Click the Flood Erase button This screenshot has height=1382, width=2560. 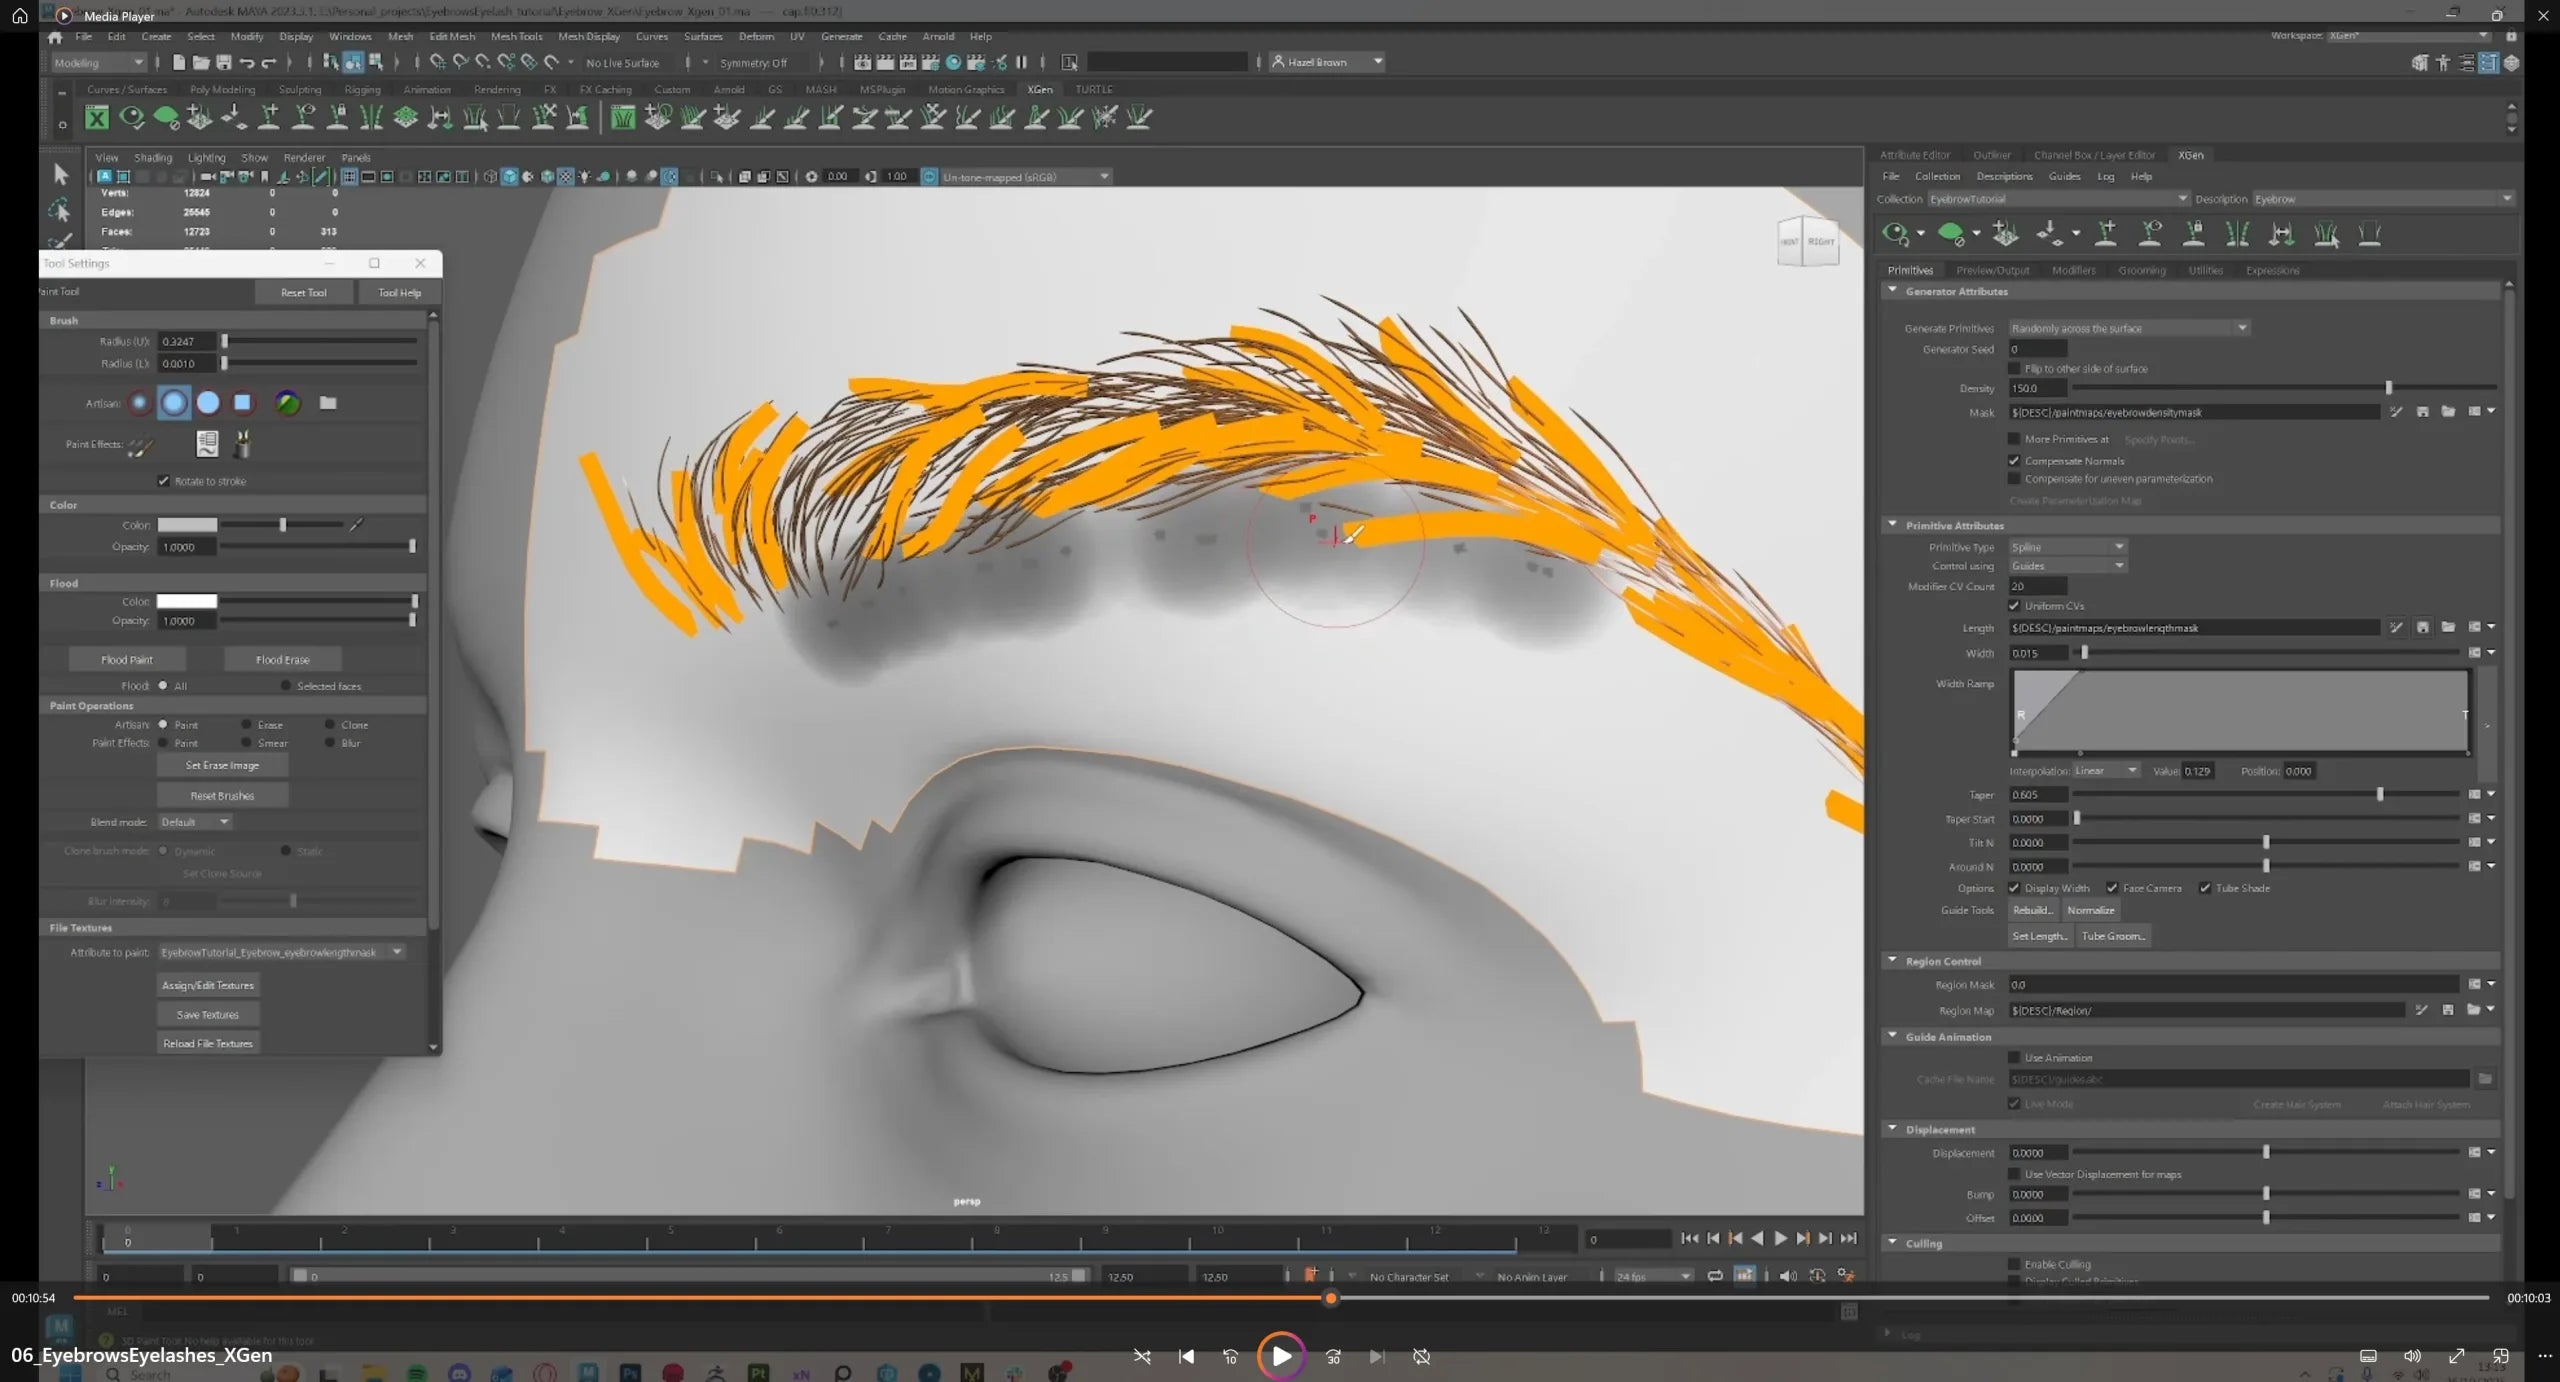[283, 660]
